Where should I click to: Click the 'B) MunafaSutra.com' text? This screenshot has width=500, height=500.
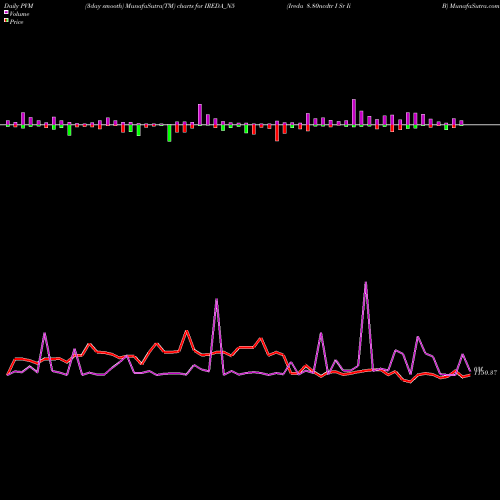coord(471,6)
